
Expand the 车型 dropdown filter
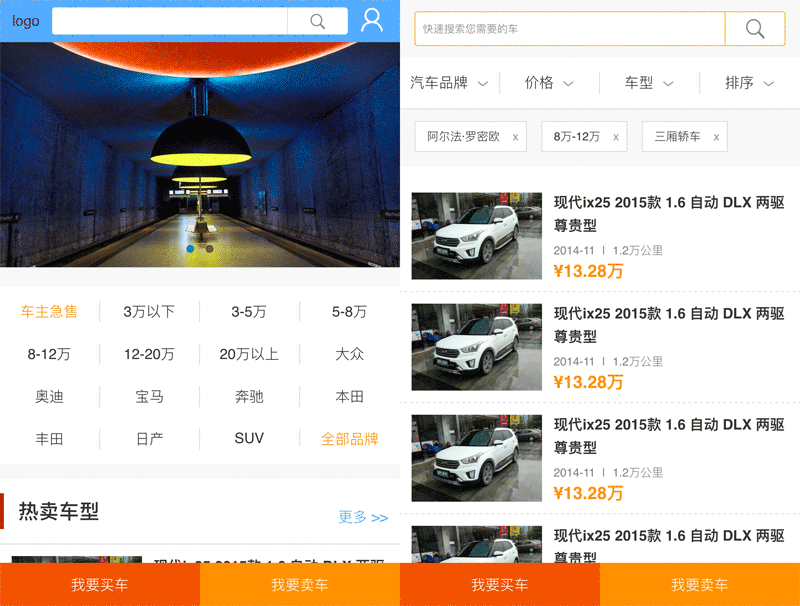tap(649, 83)
